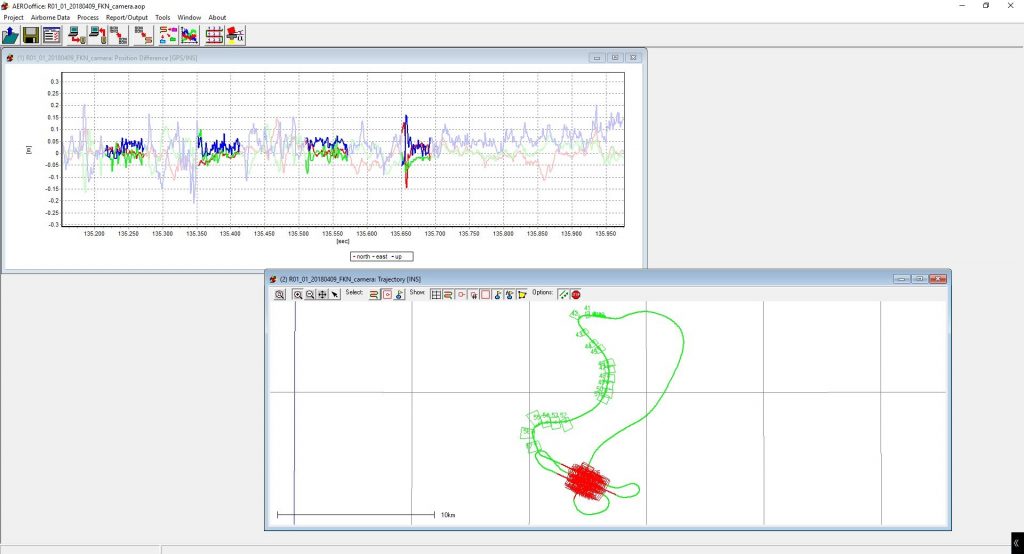Click the red sensor calibration alpha icon

point(235,35)
